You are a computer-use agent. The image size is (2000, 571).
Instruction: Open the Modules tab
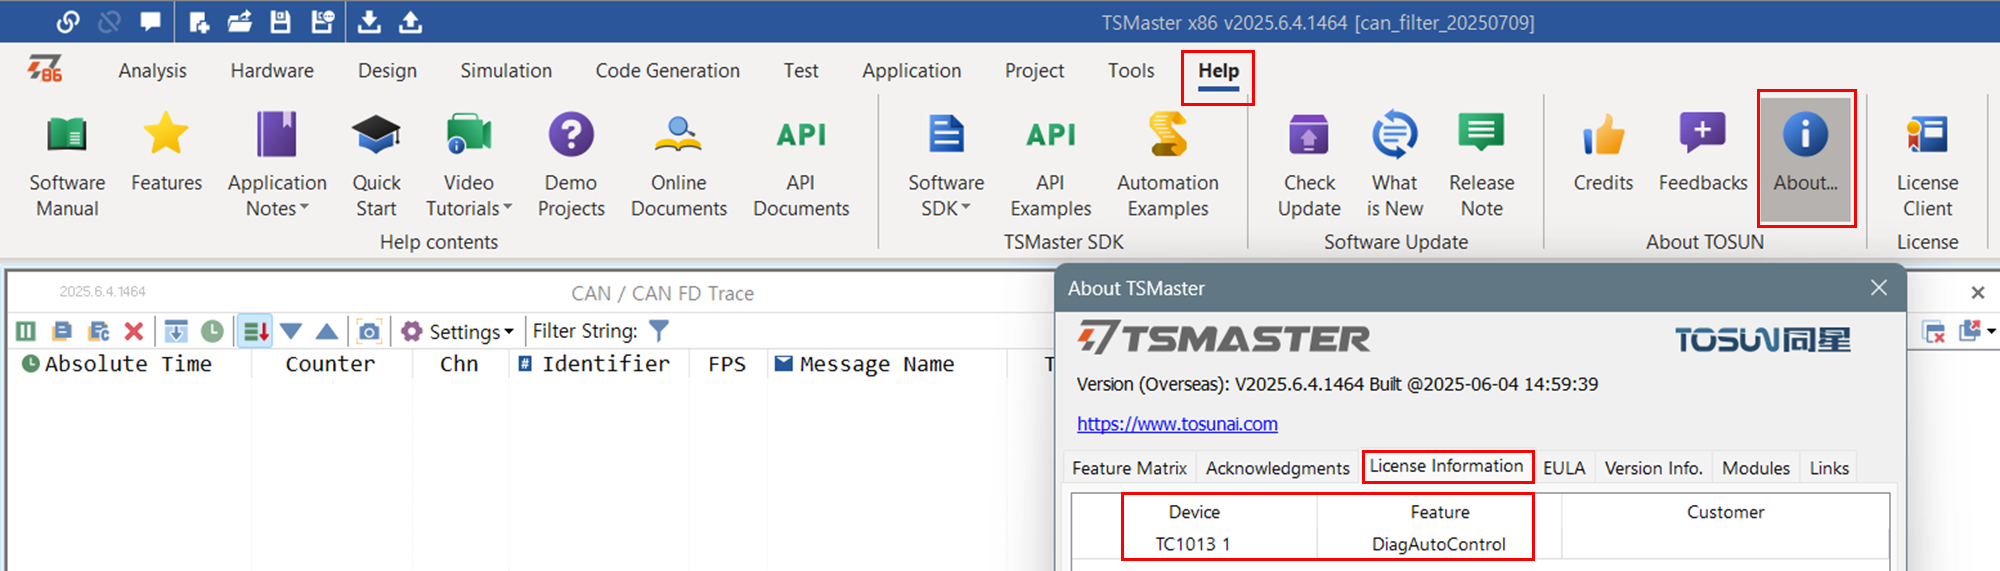click(x=1755, y=468)
